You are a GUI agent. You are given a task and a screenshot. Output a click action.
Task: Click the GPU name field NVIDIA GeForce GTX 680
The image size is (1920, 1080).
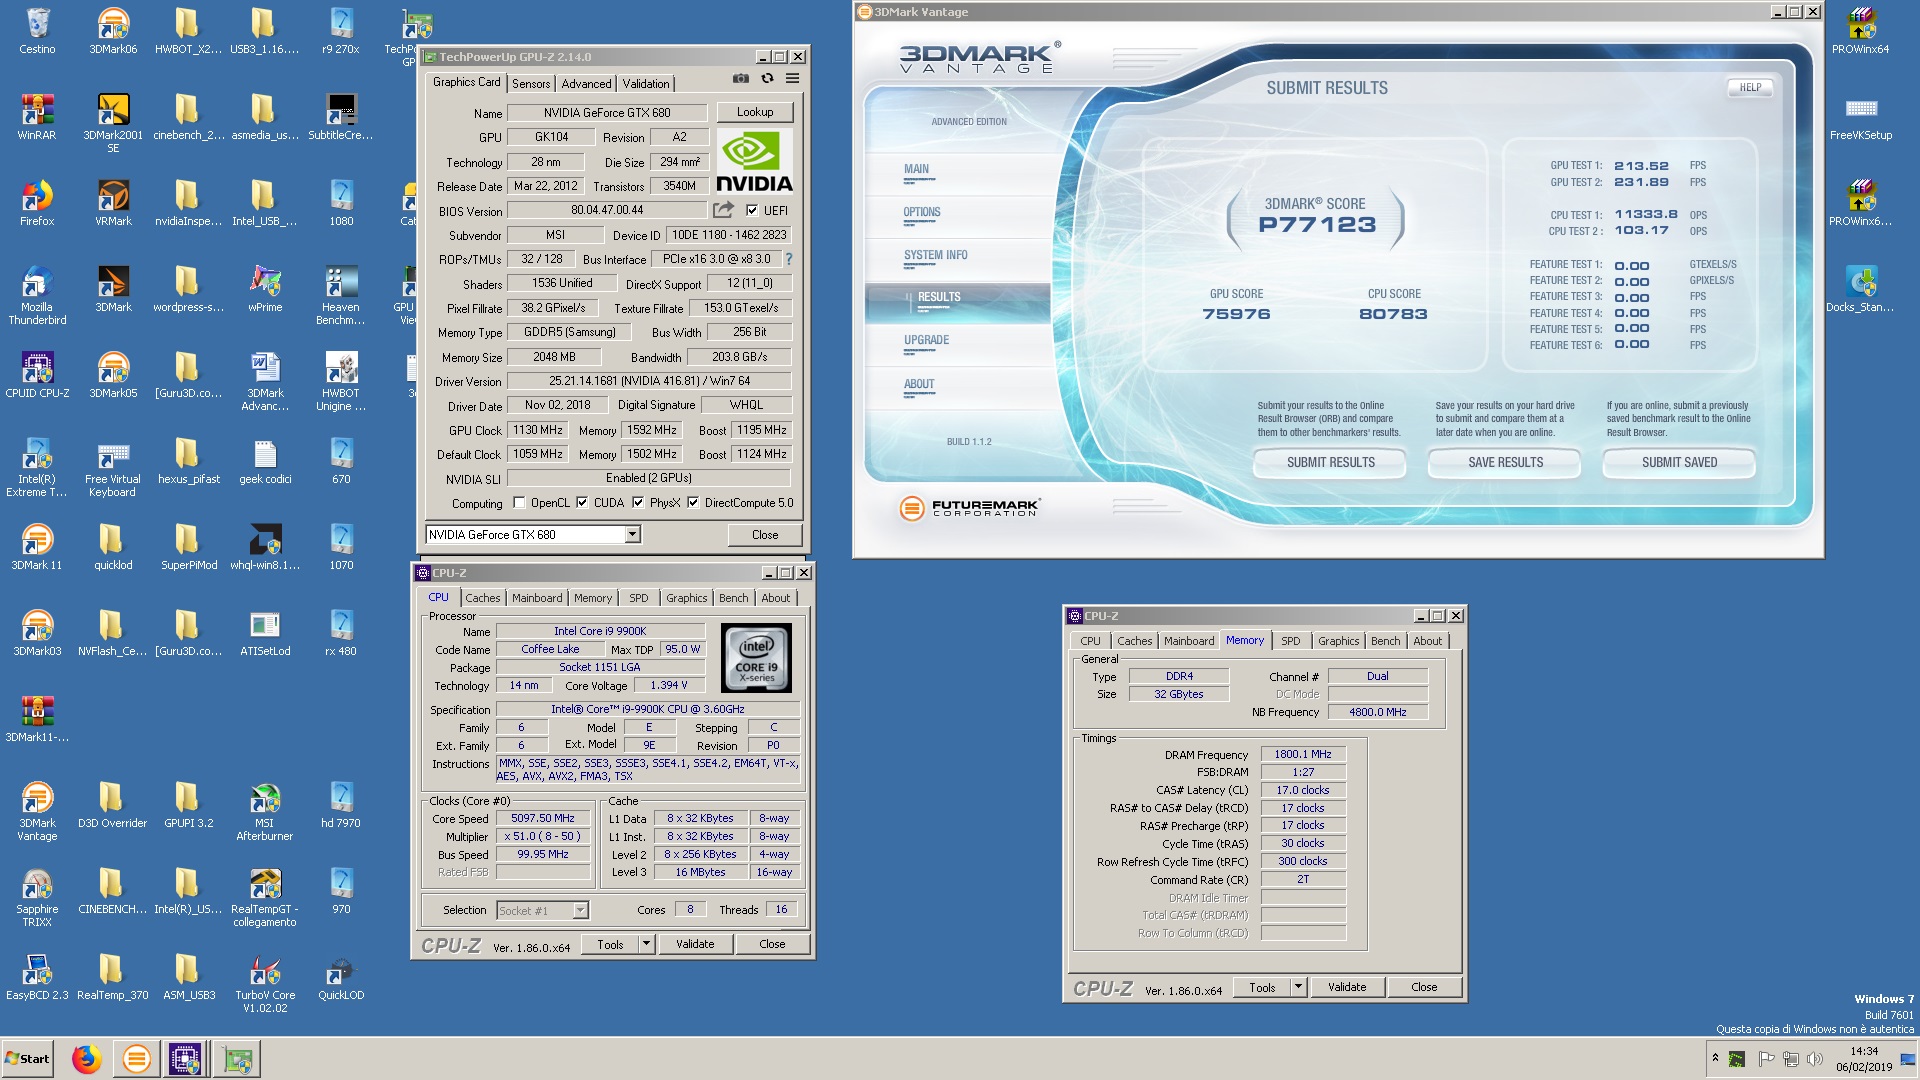(x=607, y=113)
